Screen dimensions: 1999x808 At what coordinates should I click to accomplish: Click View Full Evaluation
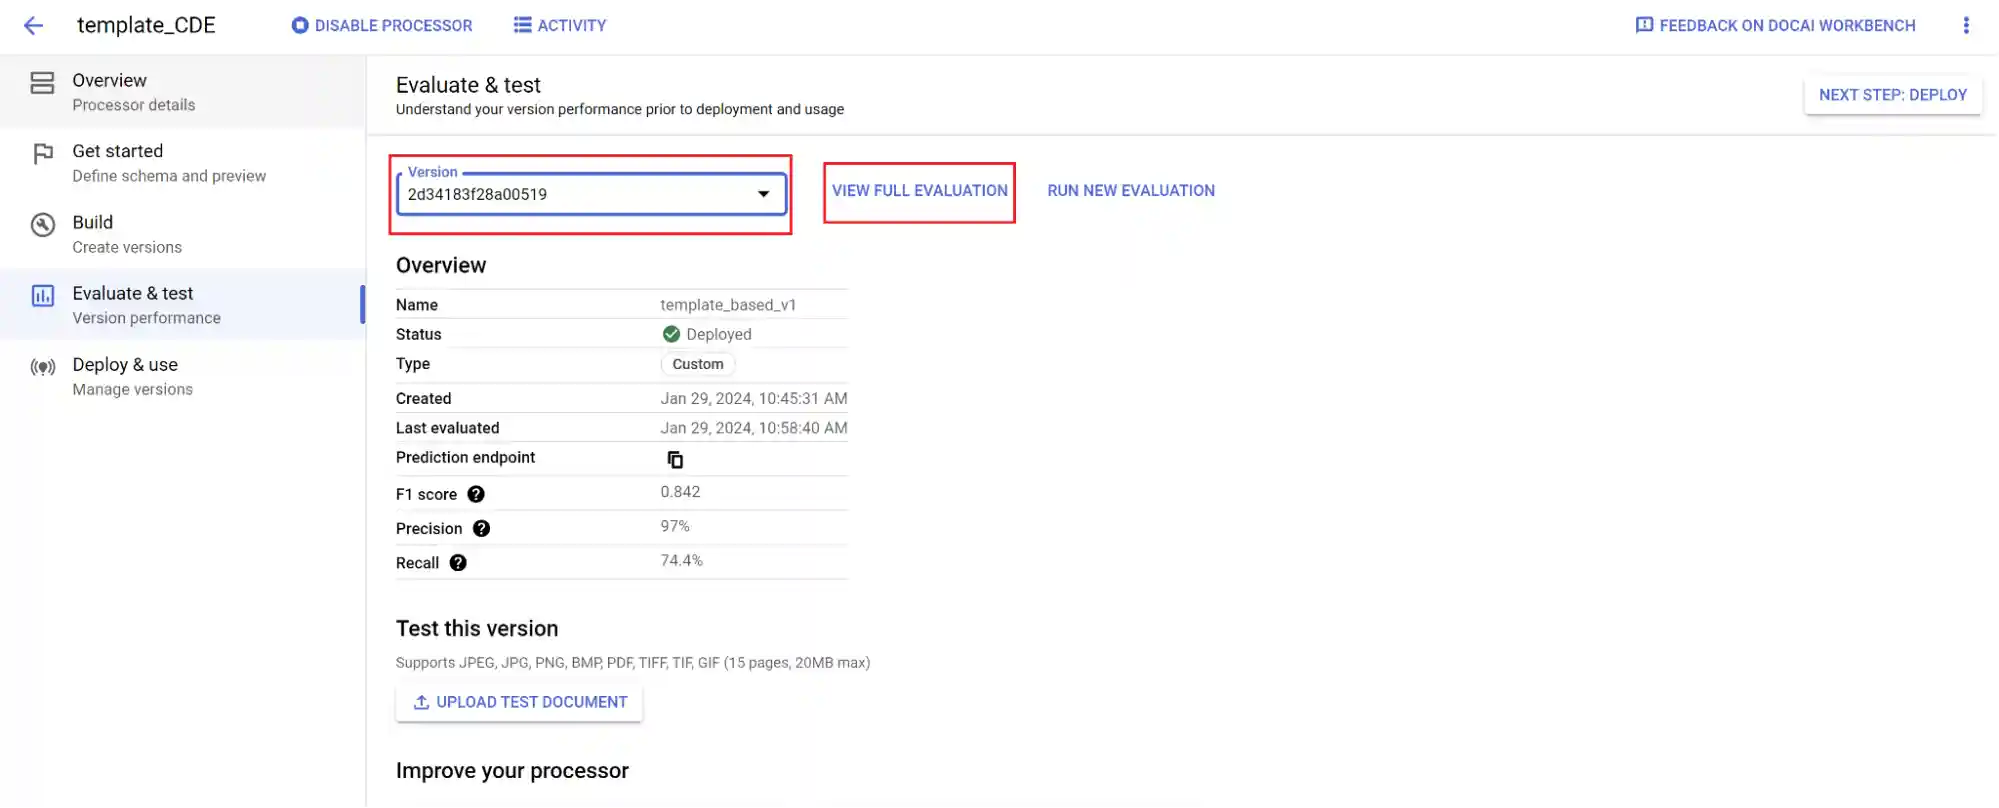click(x=919, y=191)
